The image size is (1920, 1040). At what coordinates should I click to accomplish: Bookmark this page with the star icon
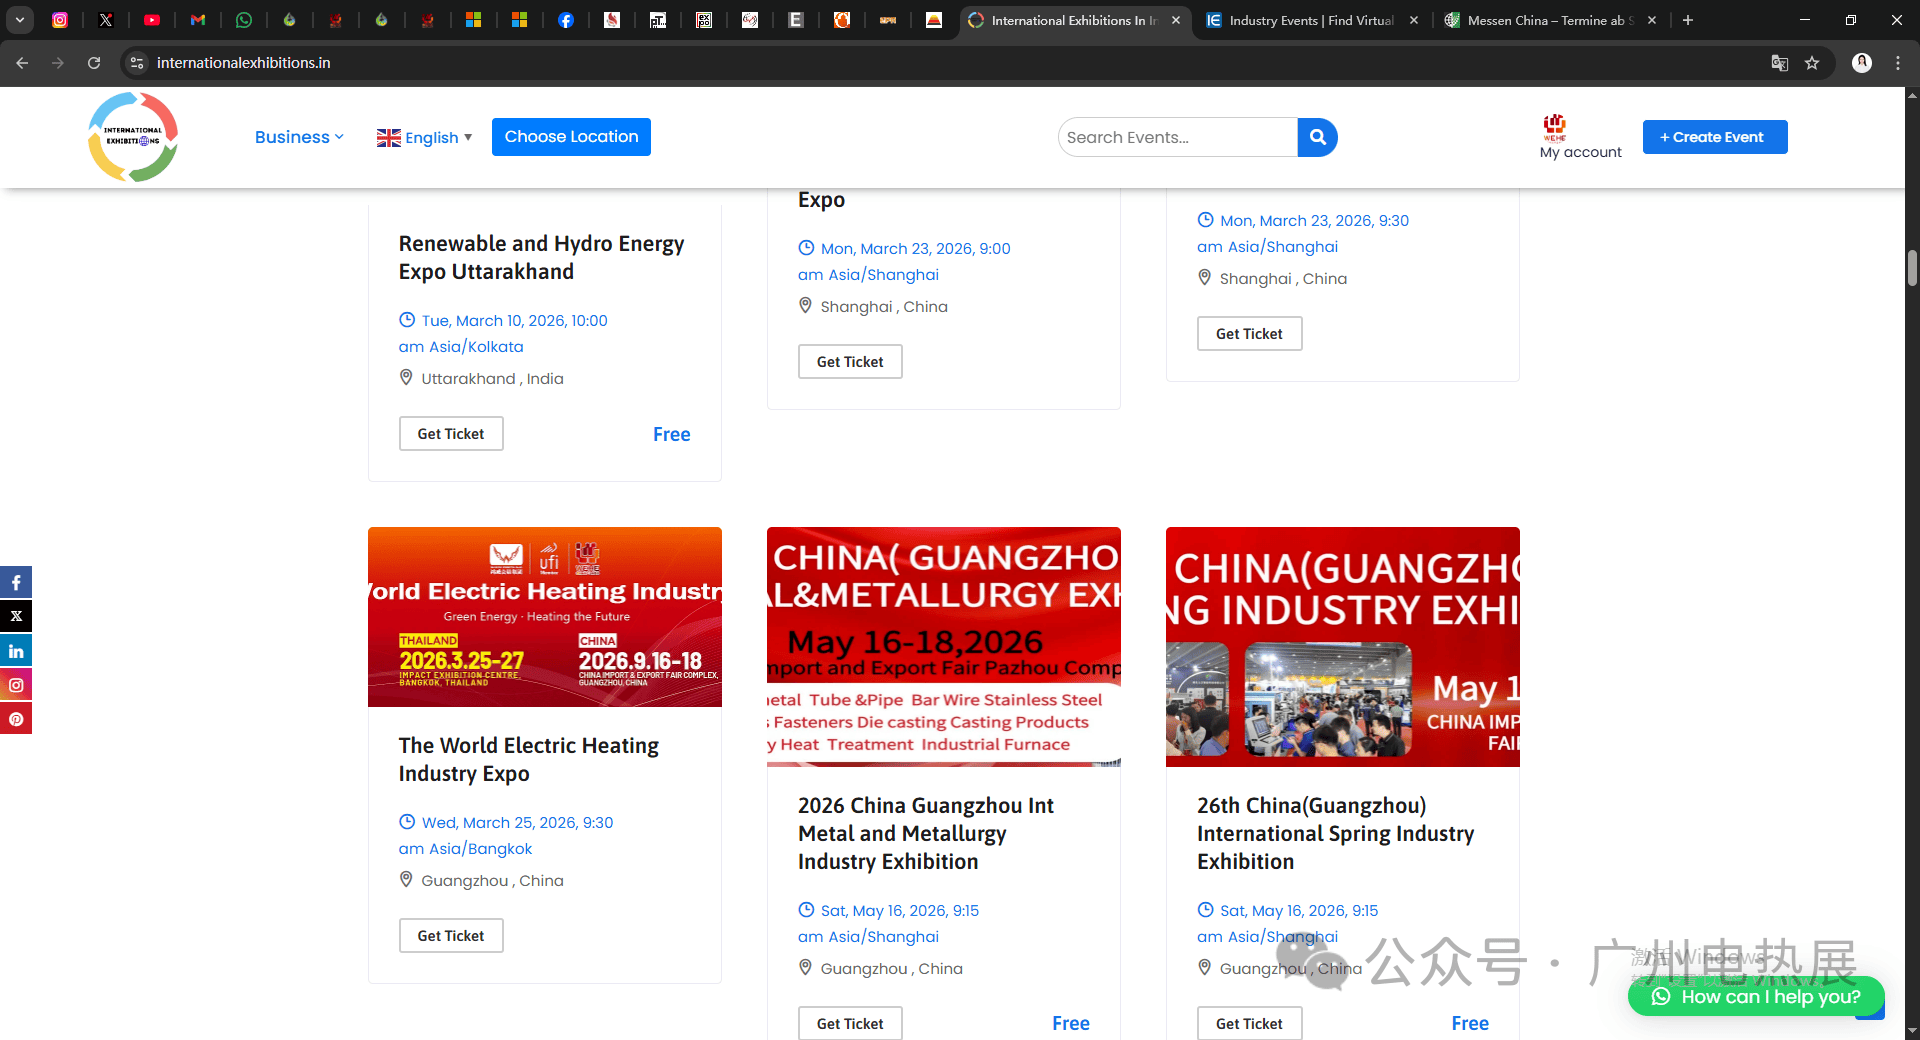[x=1812, y=63]
